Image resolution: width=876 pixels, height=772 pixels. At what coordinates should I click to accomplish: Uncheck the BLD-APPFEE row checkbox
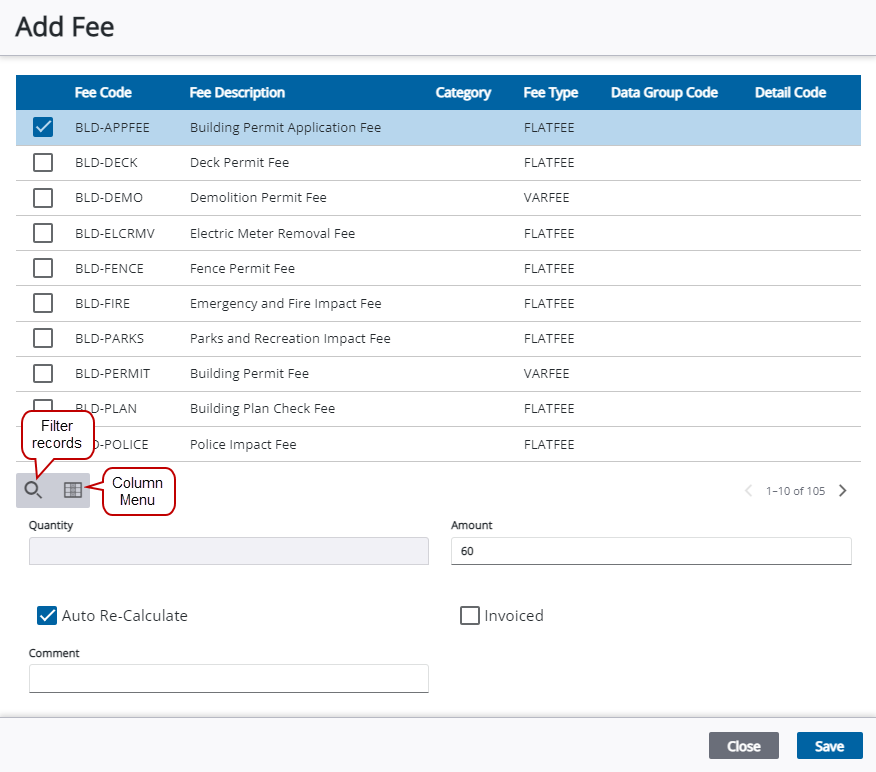[x=43, y=127]
